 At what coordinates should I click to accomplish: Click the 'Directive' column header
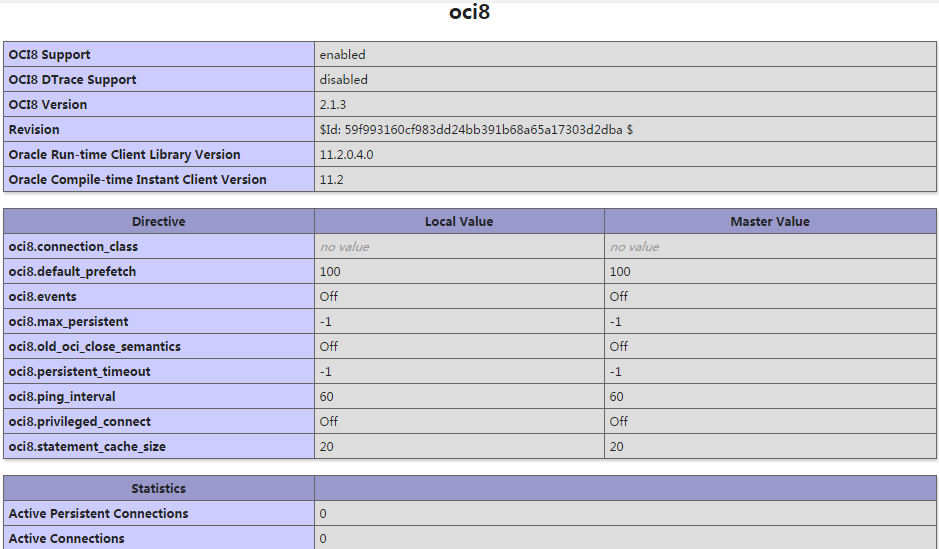(x=159, y=222)
